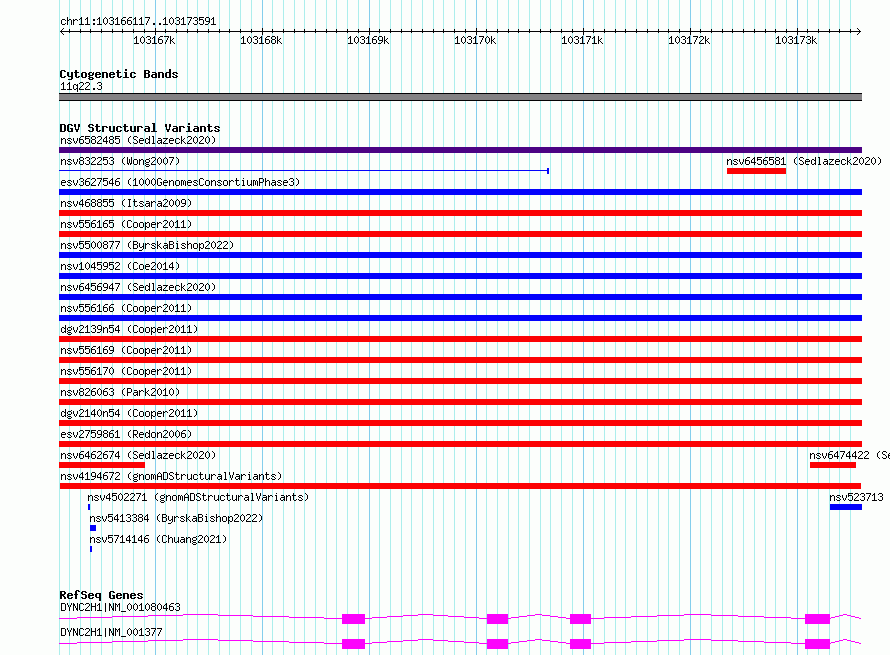Click the thin blue nsv832253 variant line
The height and width of the screenshot is (655, 890).
pos(304,170)
